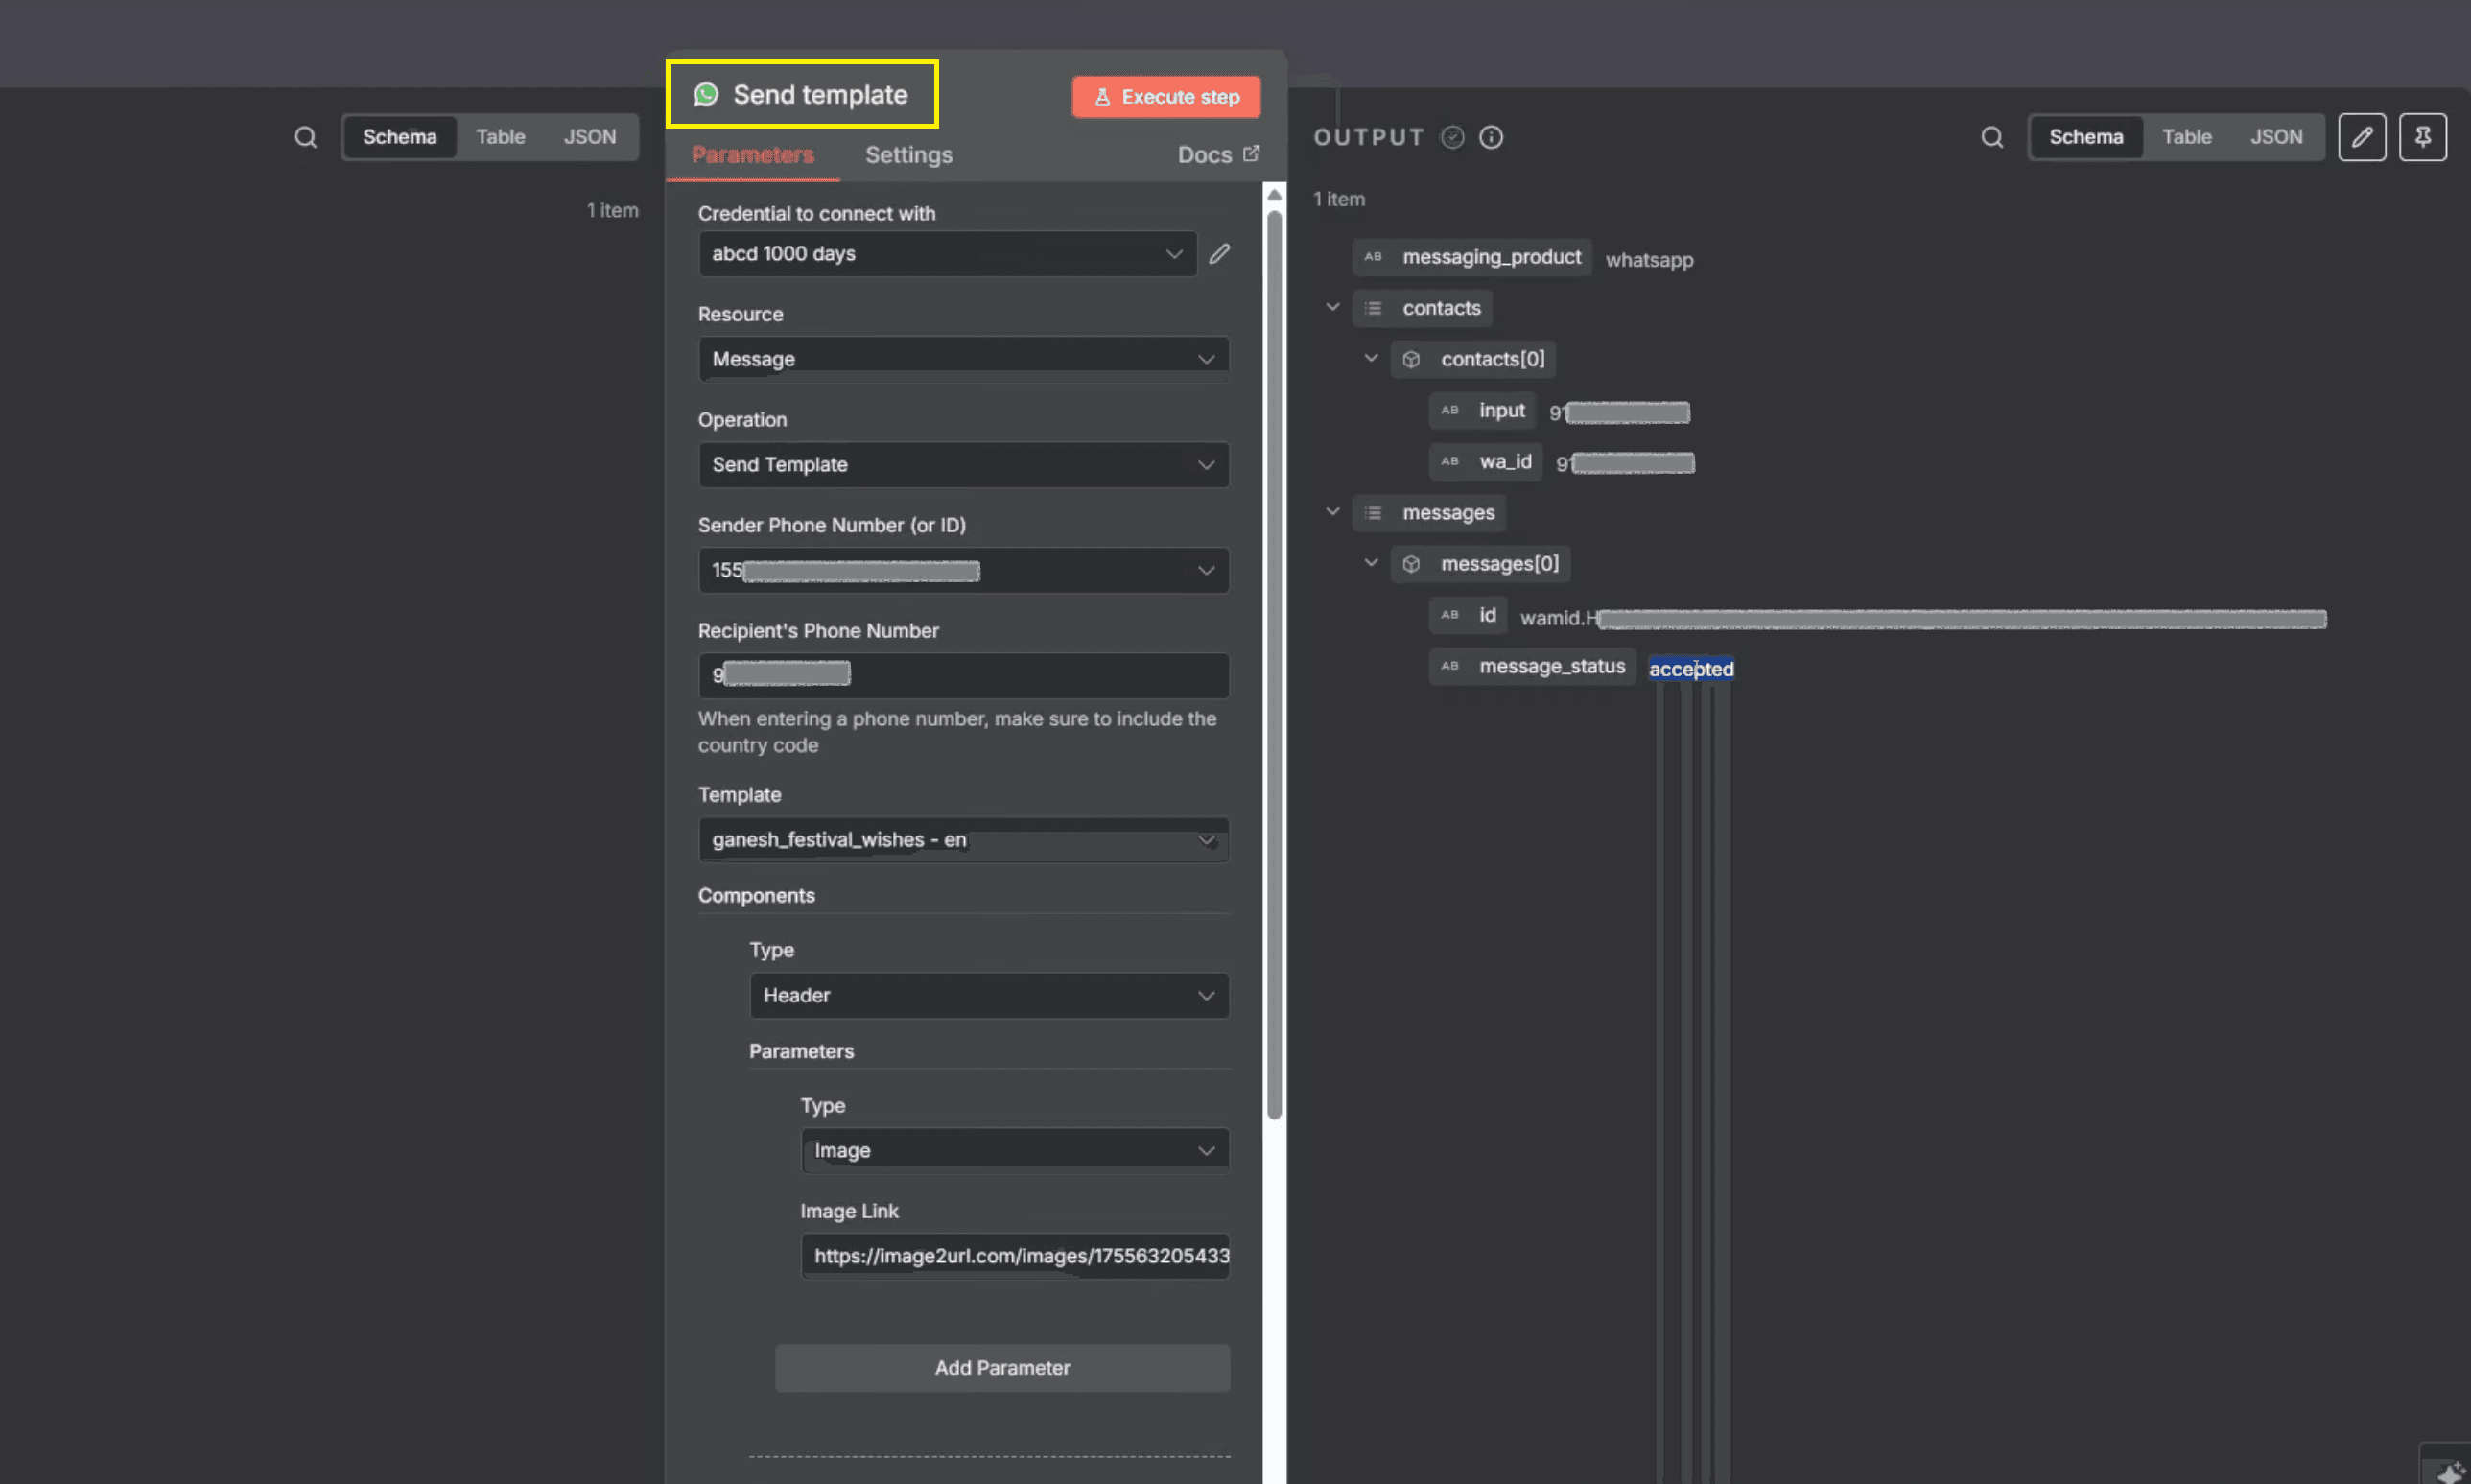Click the AB type icon of the id field
The image size is (2471, 1484).
click(x=1450, y=615)
